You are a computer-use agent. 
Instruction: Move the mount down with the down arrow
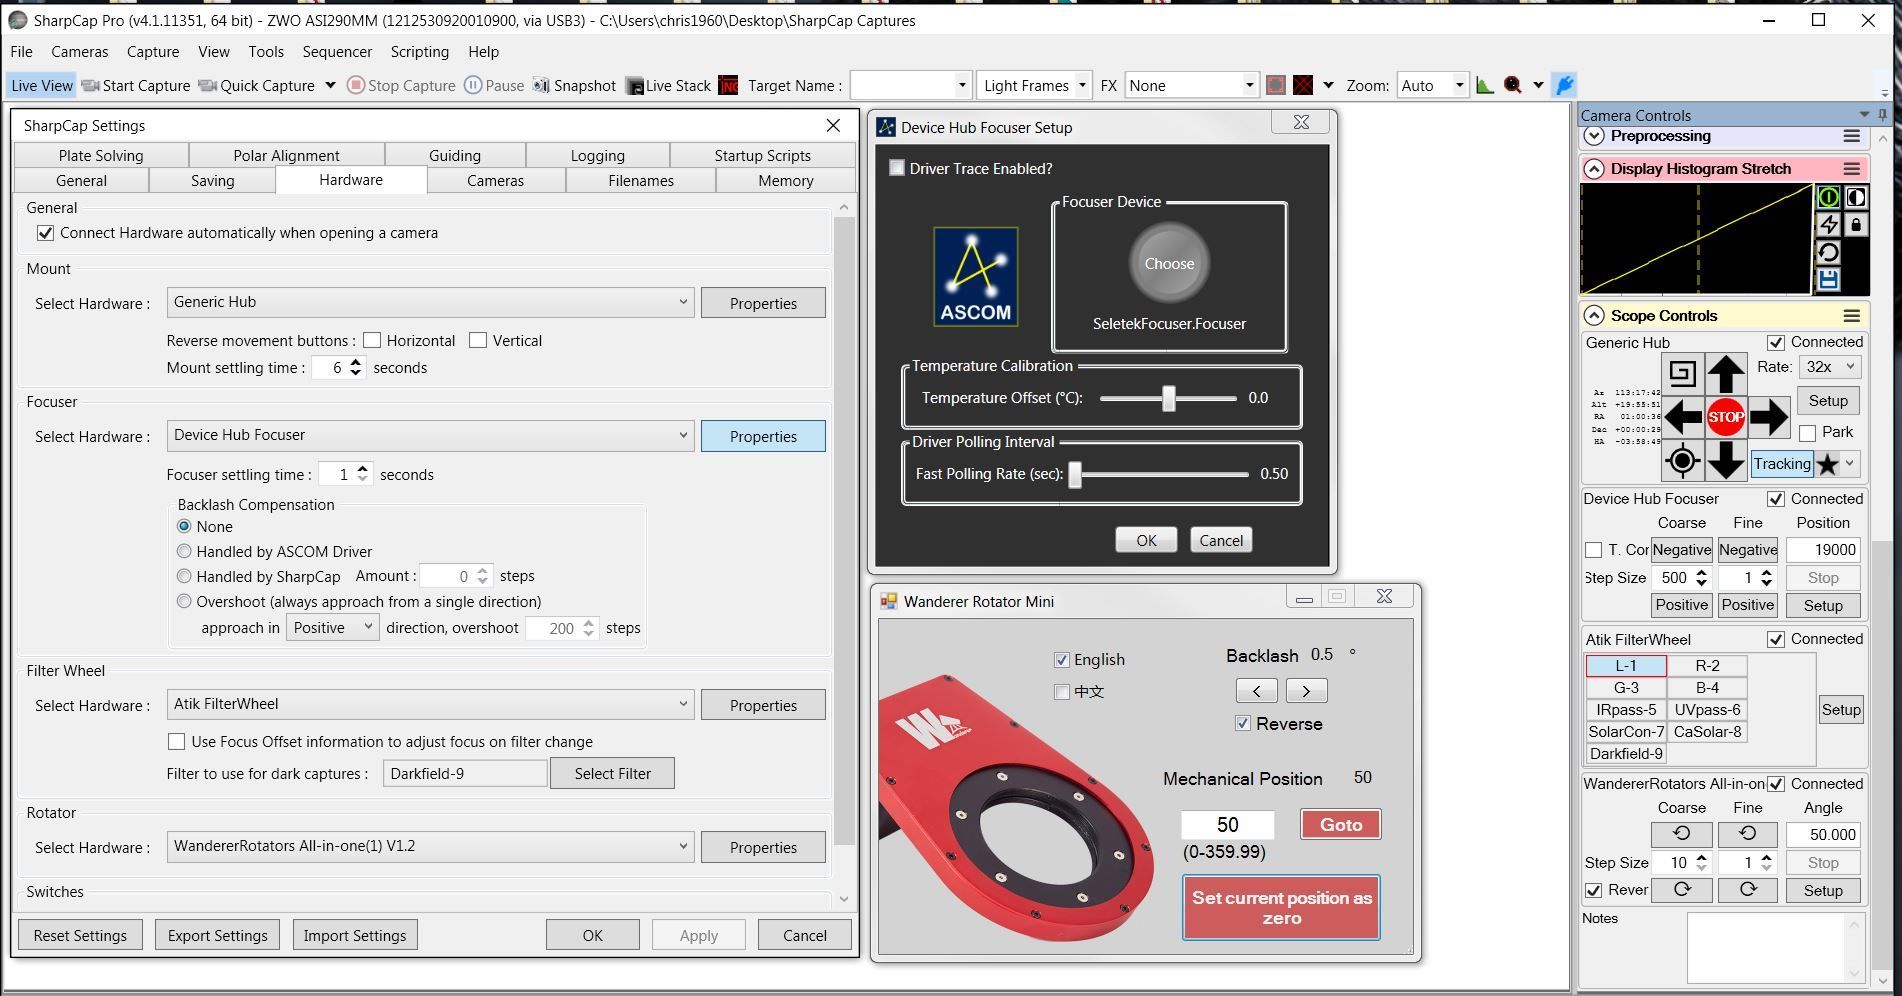coord(1726,460)
